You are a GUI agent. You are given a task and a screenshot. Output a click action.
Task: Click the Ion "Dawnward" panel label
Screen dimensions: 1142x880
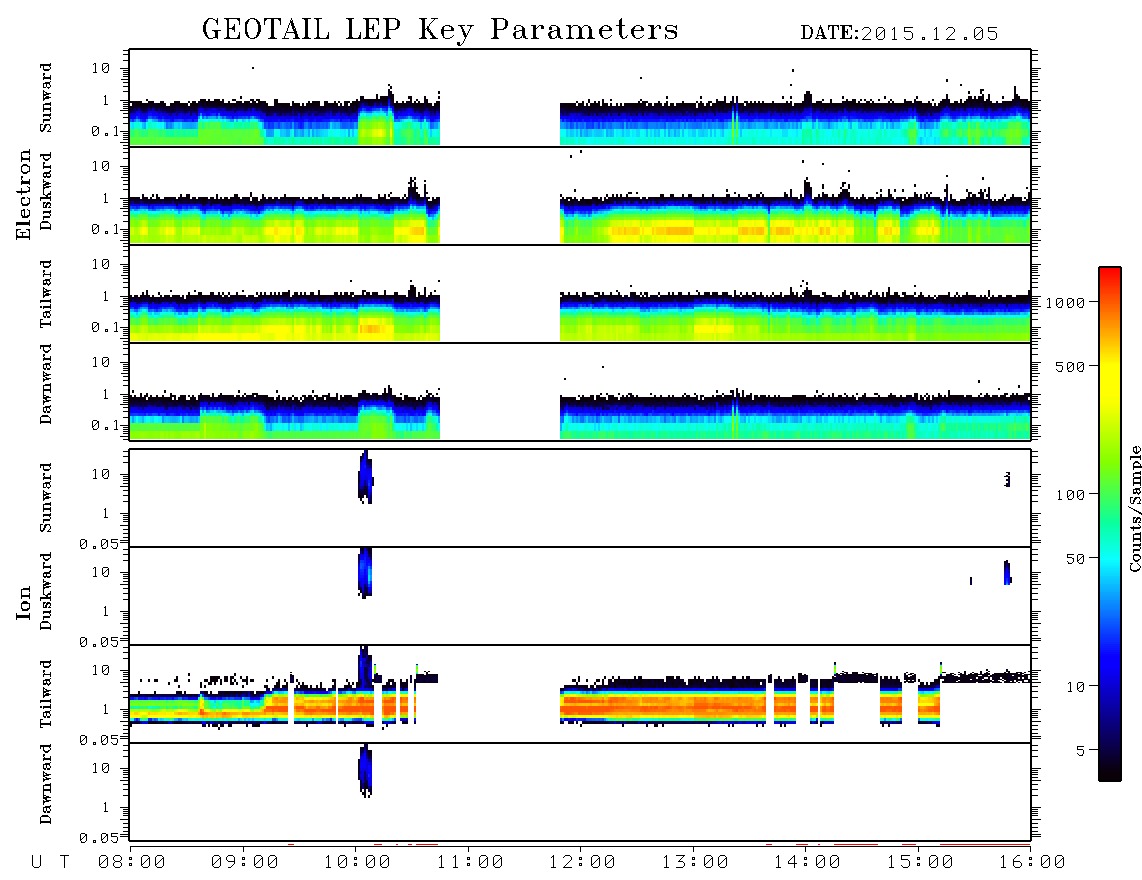(46, 784)
